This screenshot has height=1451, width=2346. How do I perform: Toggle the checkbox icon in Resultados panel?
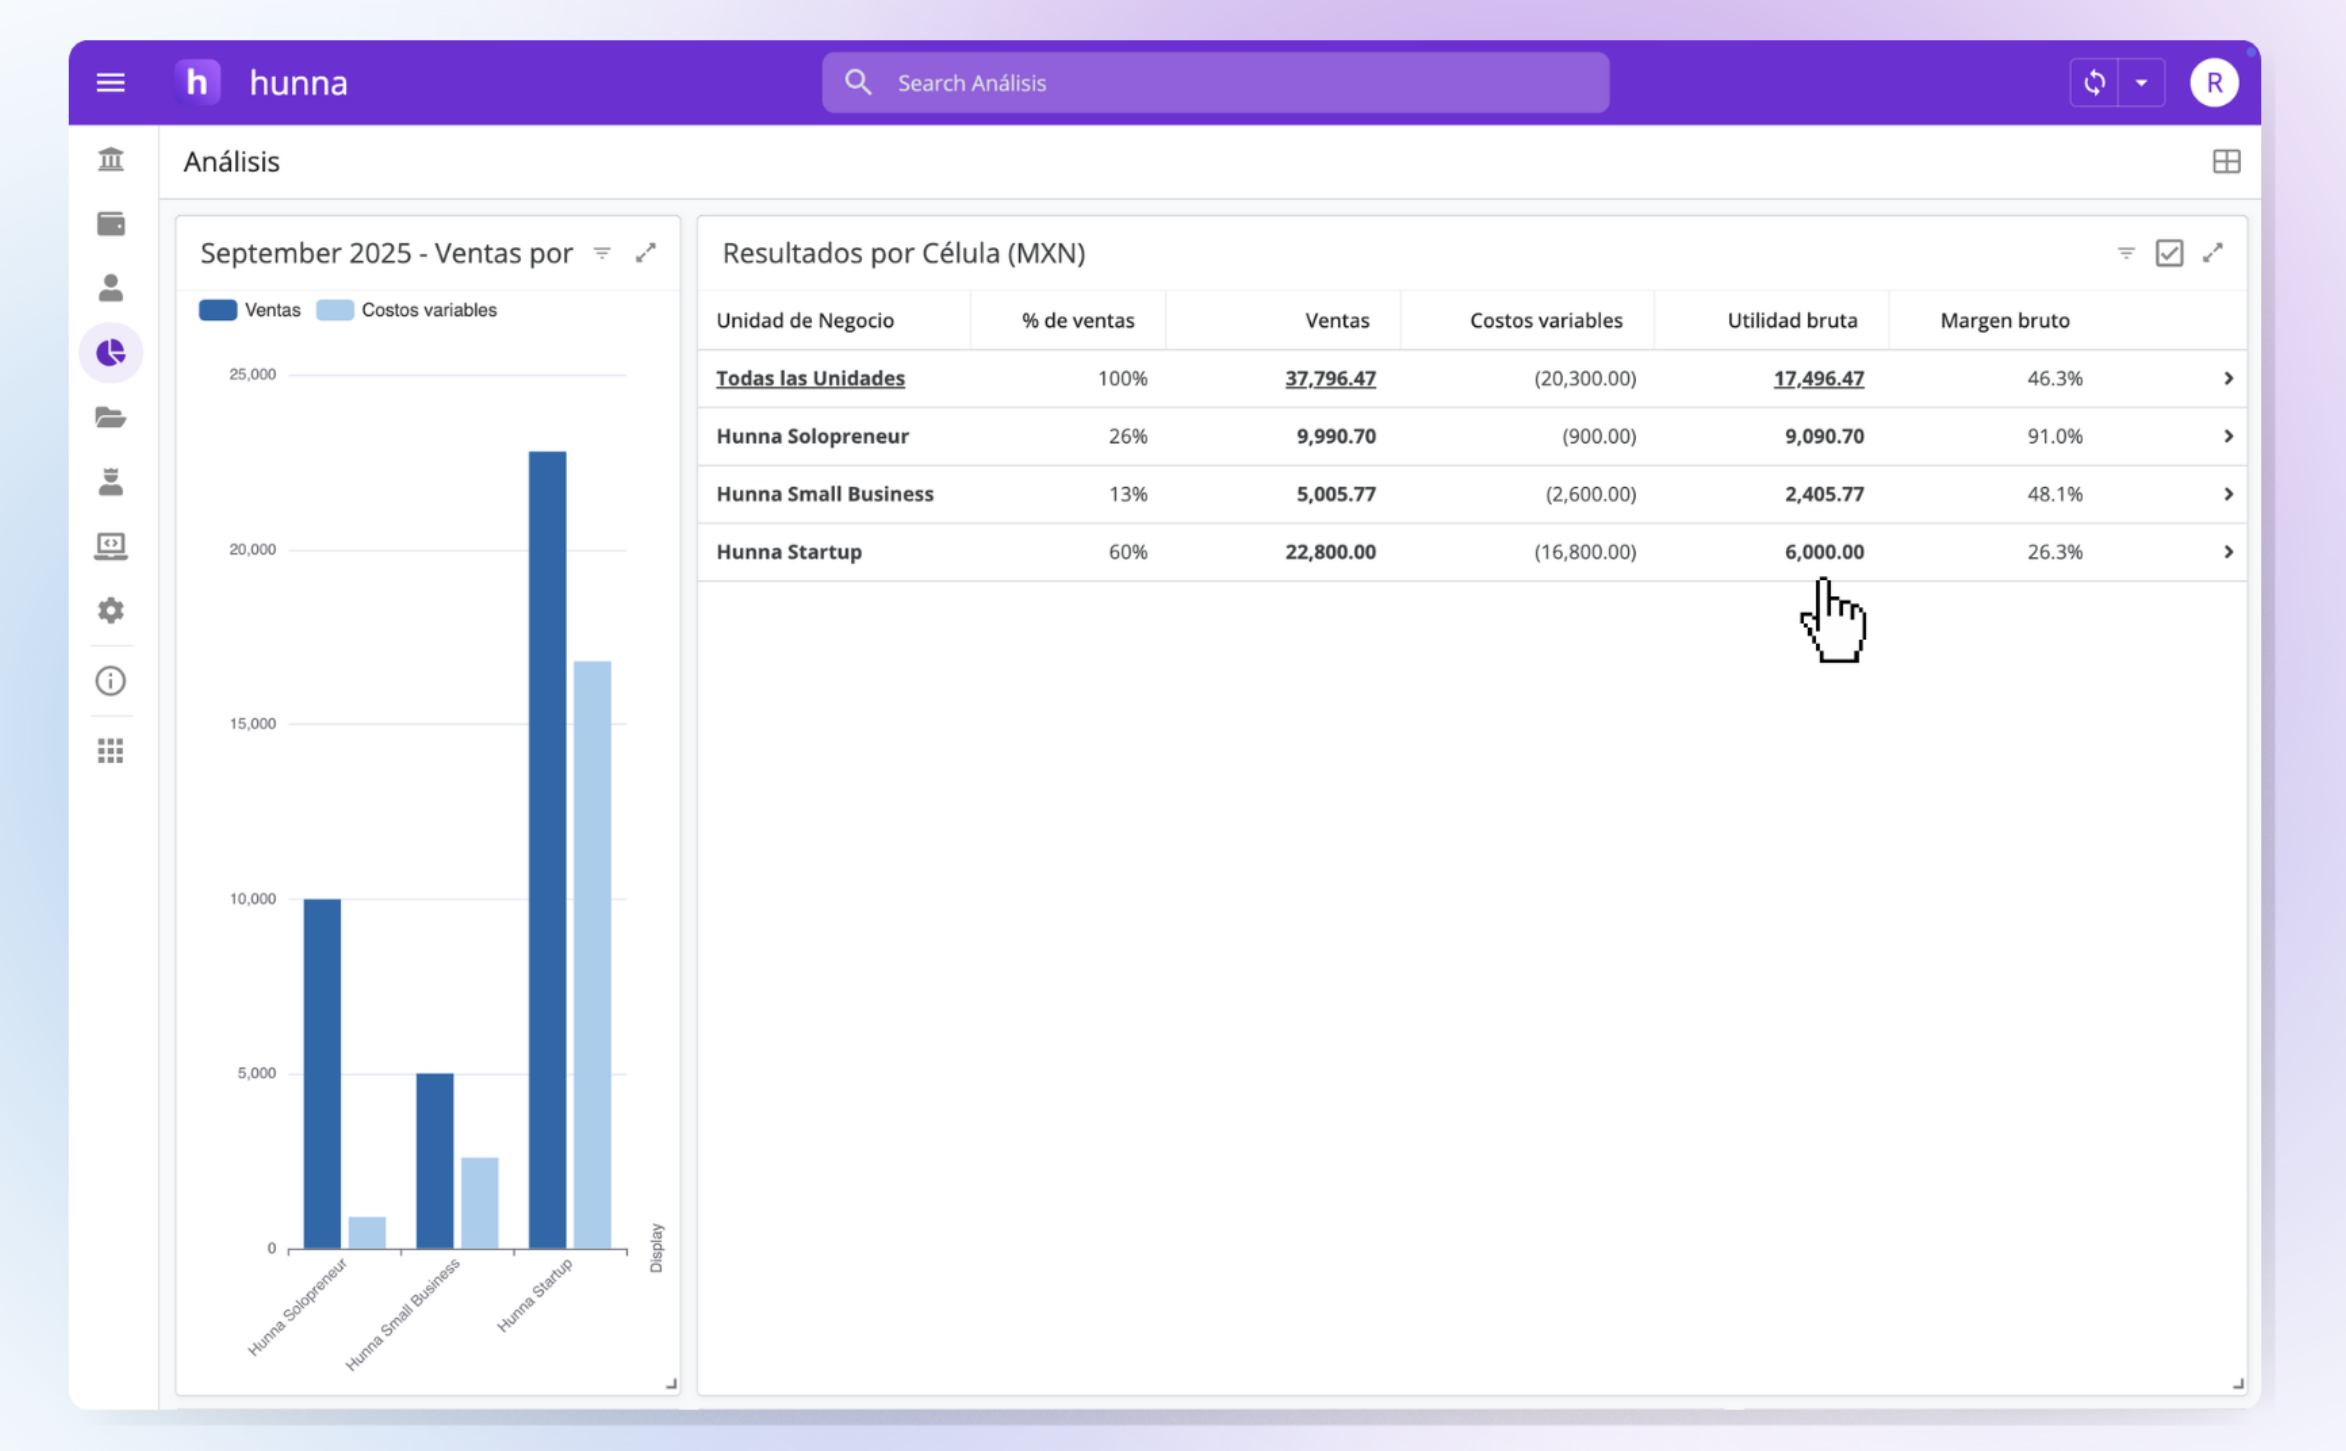click(x=2169, y=253)
